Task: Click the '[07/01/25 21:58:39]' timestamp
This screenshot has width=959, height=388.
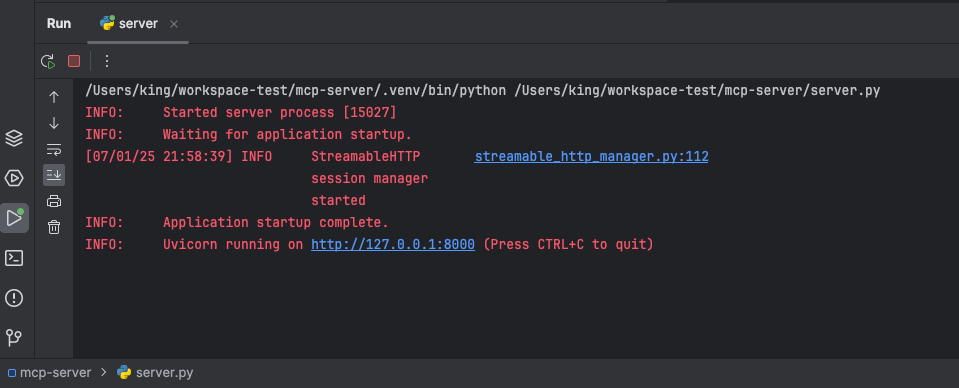Action: click(x=159, y=157)
